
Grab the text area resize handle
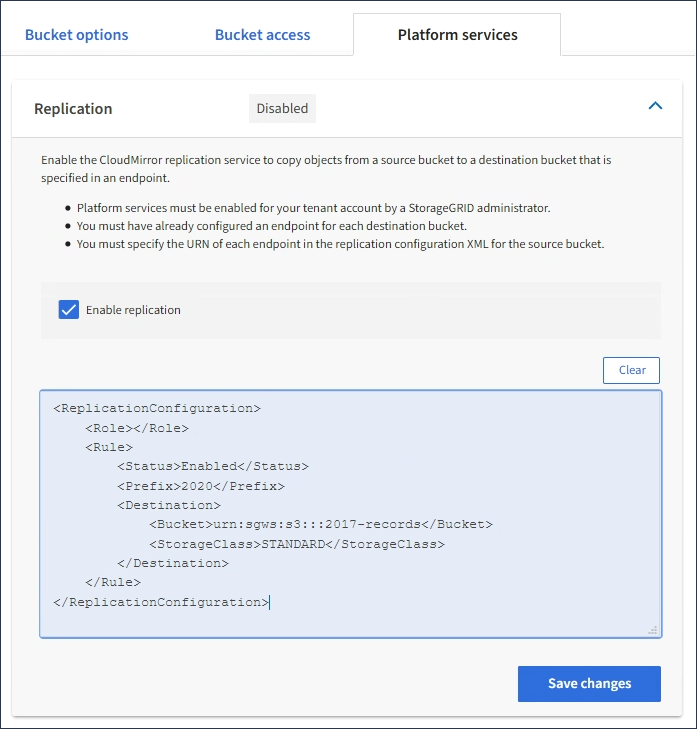(653, 630)
